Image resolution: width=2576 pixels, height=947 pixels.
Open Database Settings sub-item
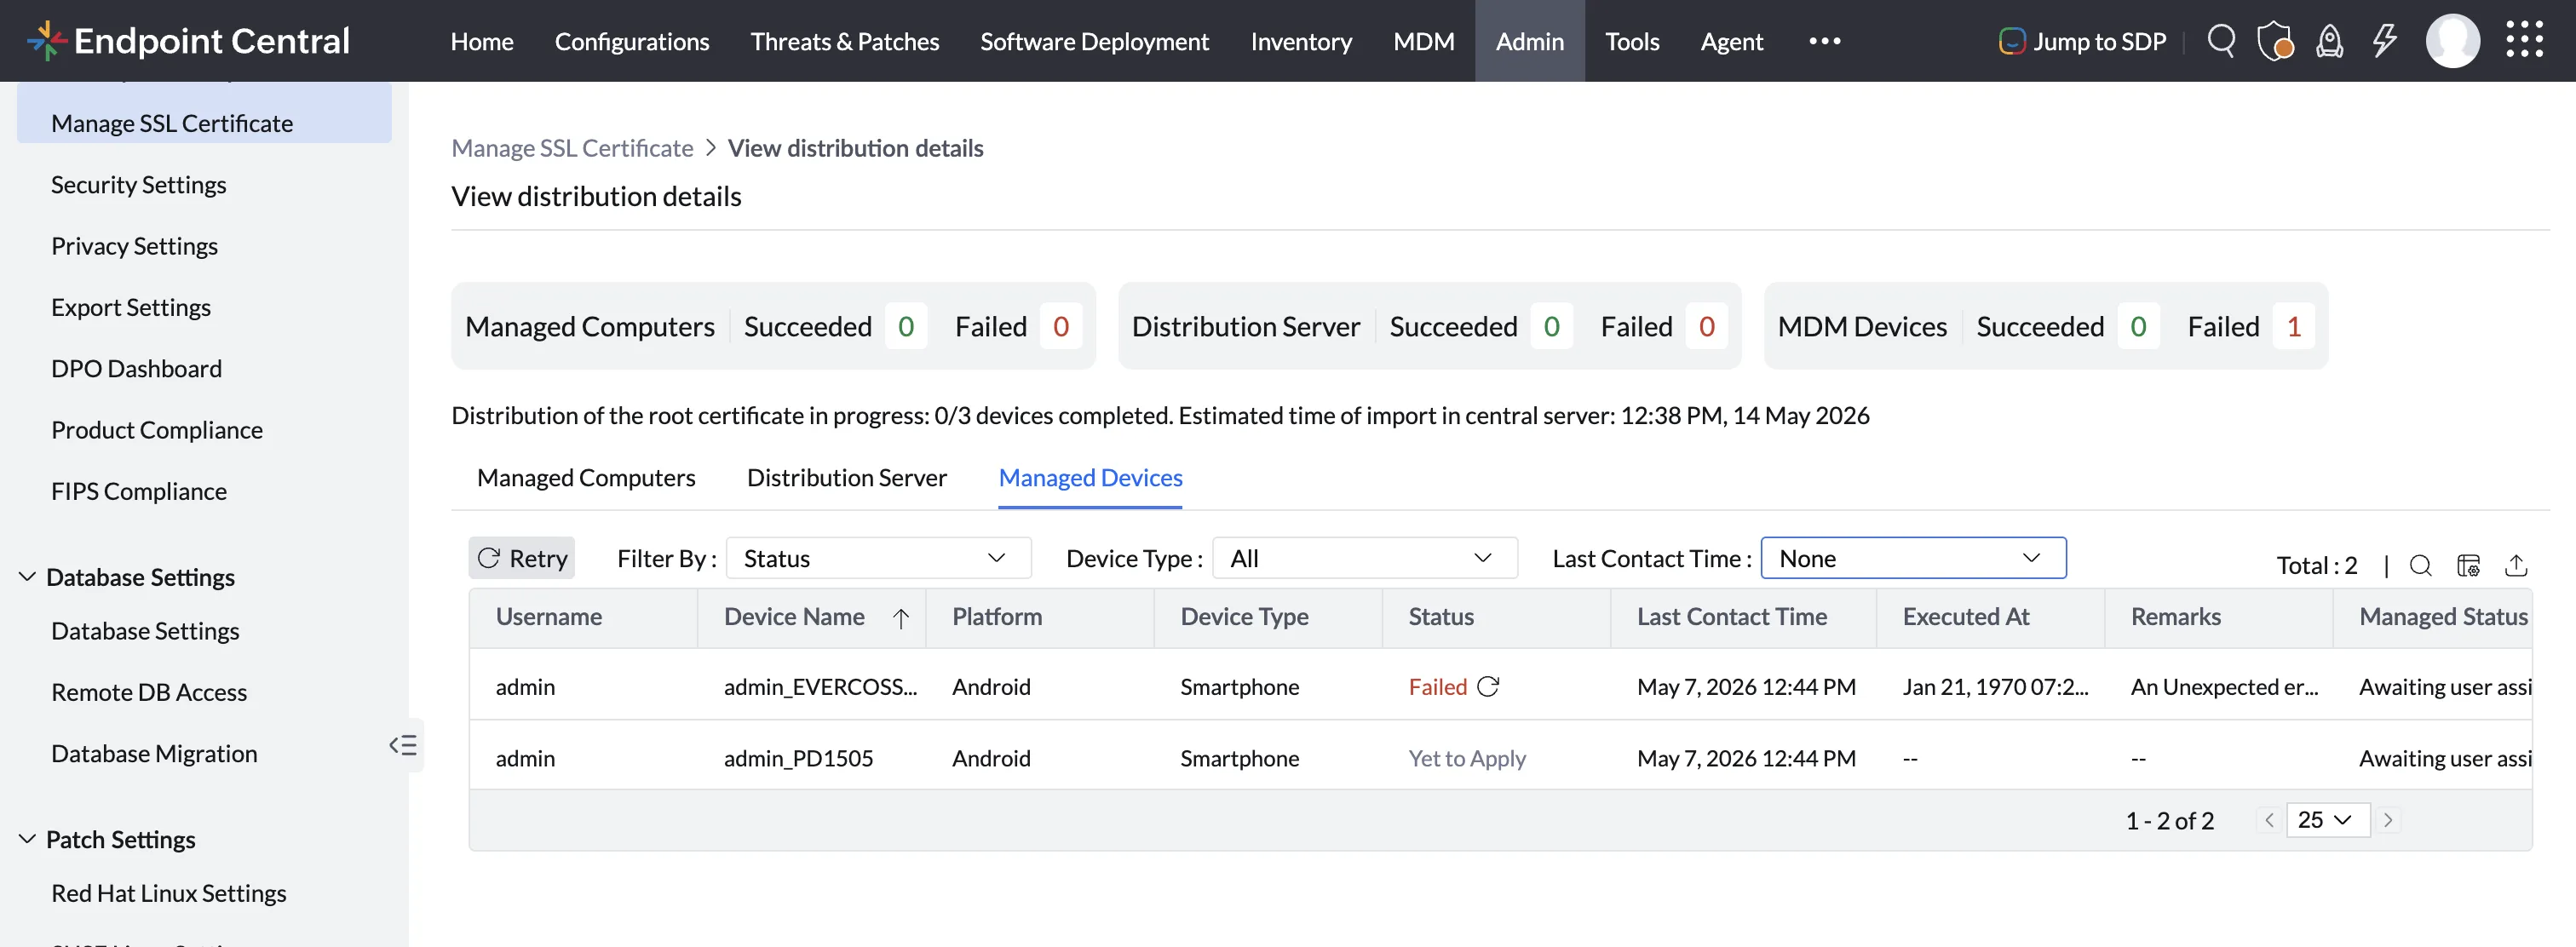tap(145, 631)
